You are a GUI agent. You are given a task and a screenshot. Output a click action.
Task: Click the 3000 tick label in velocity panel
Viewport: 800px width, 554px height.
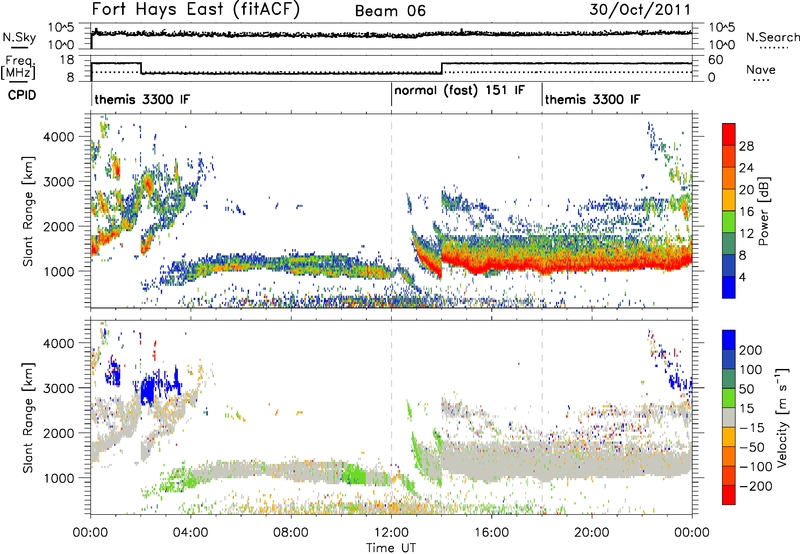tap(59, 388)
